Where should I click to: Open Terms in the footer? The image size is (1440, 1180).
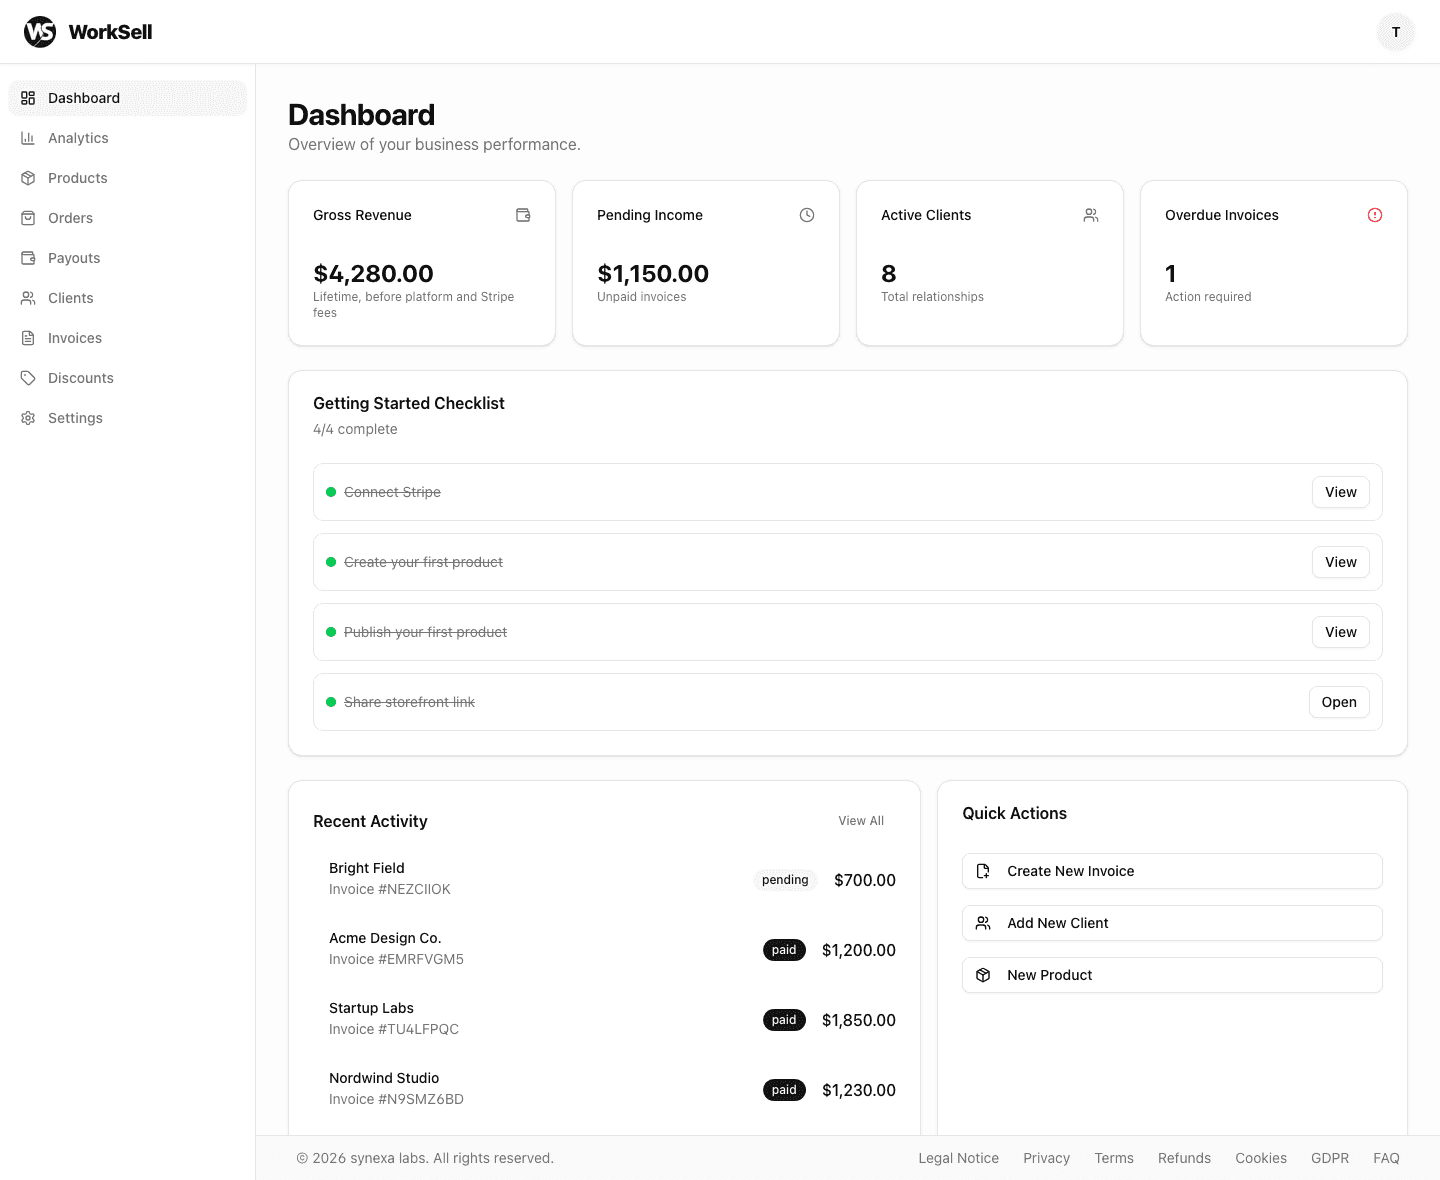pos(1114,1158)
